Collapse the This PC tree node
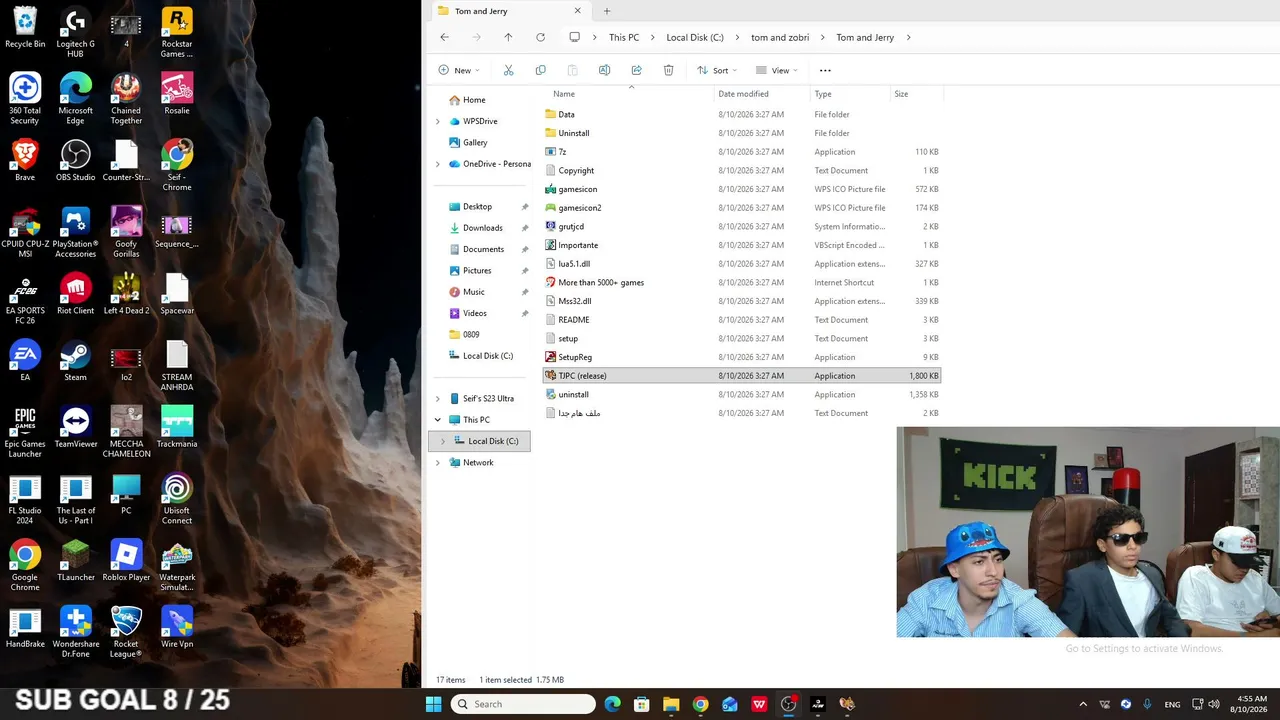This screenshot has width=1280, height=720. (437, 420)
